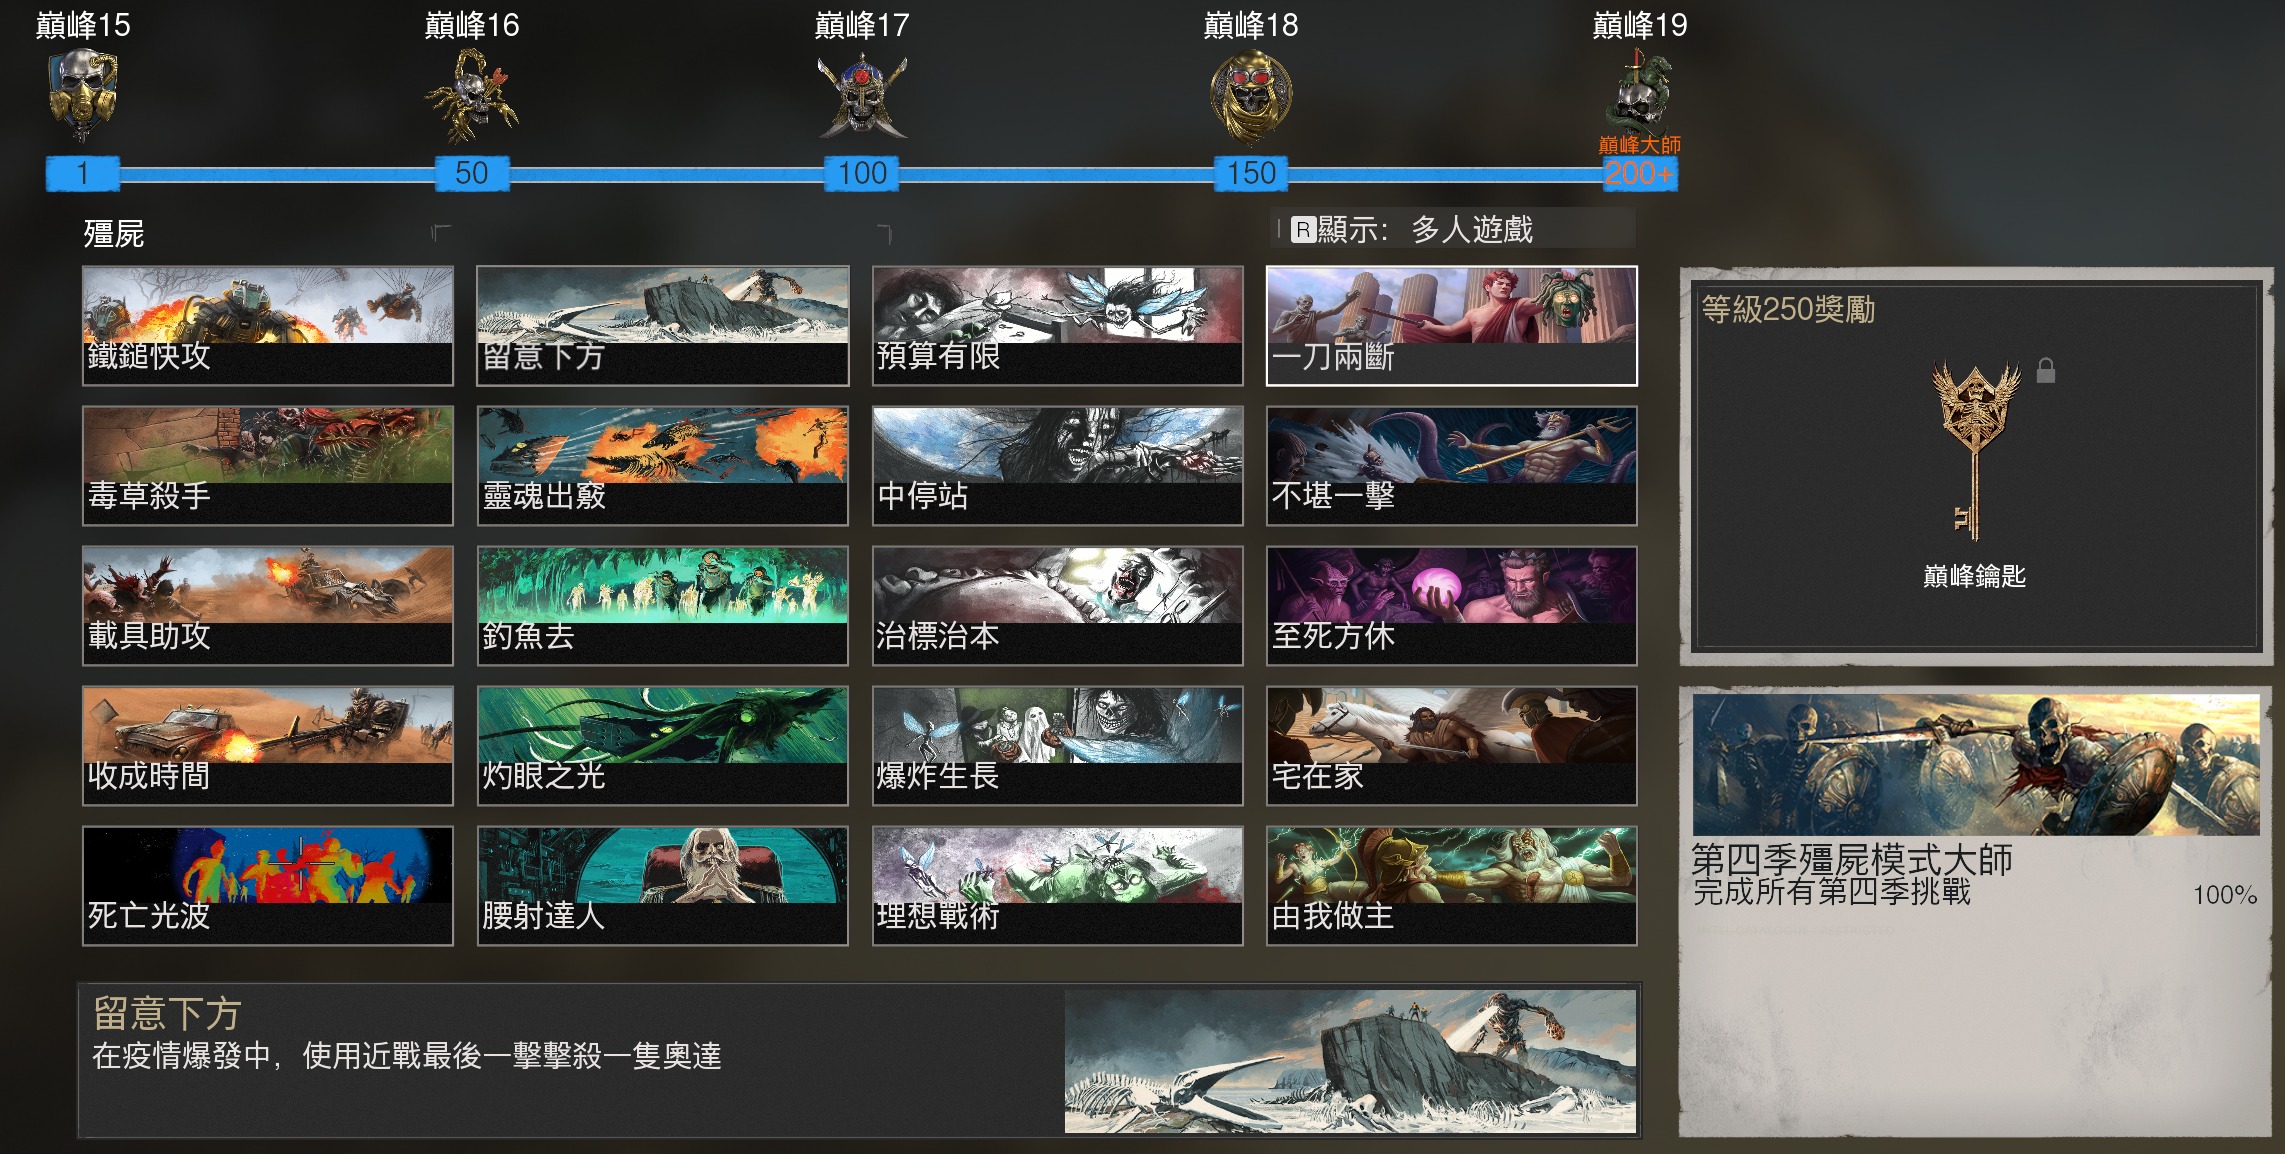Open the 理想戰術 challenge card
2285x1154 pixels.
pos(1057,885)
